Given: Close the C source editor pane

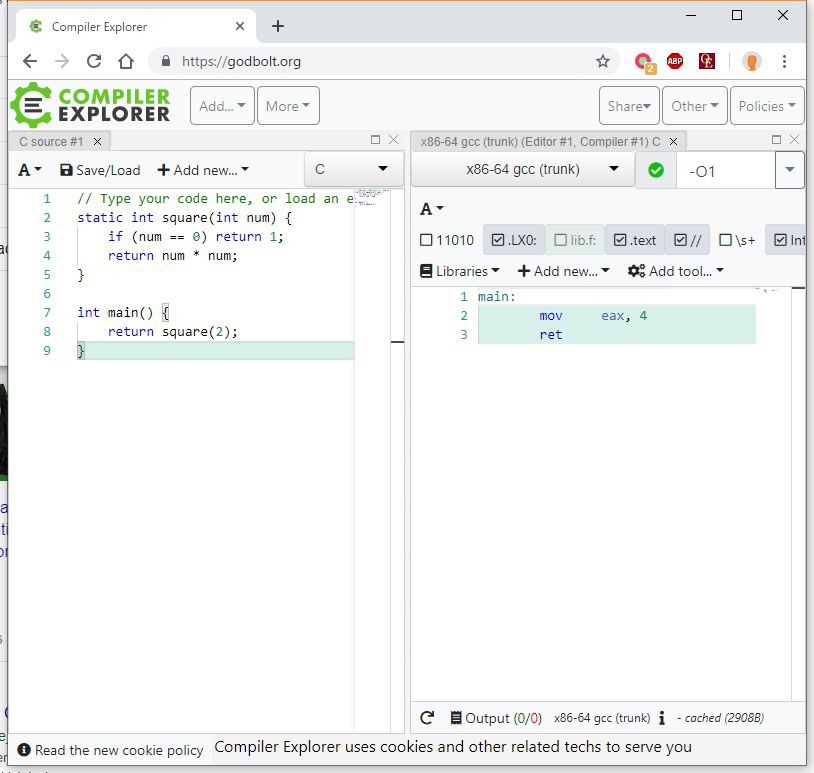Looking at the screenshot, I should click(x=394, y=139).
